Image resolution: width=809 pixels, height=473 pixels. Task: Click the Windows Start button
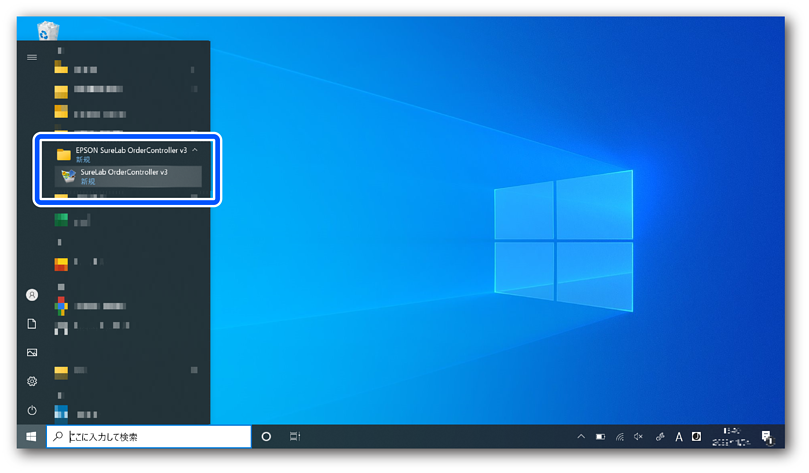click(x=31, y=437)
